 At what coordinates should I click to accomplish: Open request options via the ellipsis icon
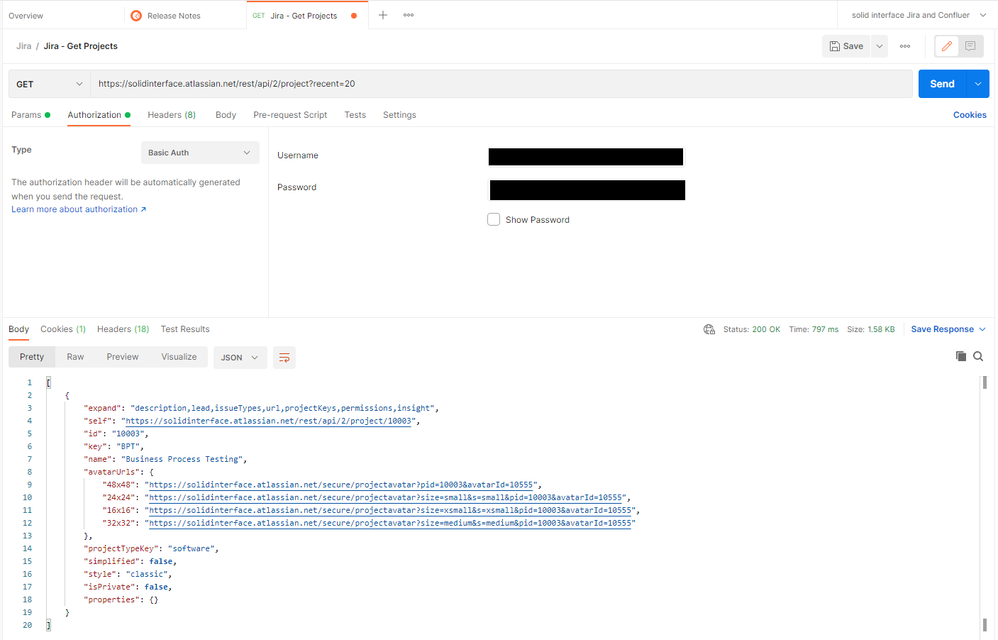pos(905,46)
